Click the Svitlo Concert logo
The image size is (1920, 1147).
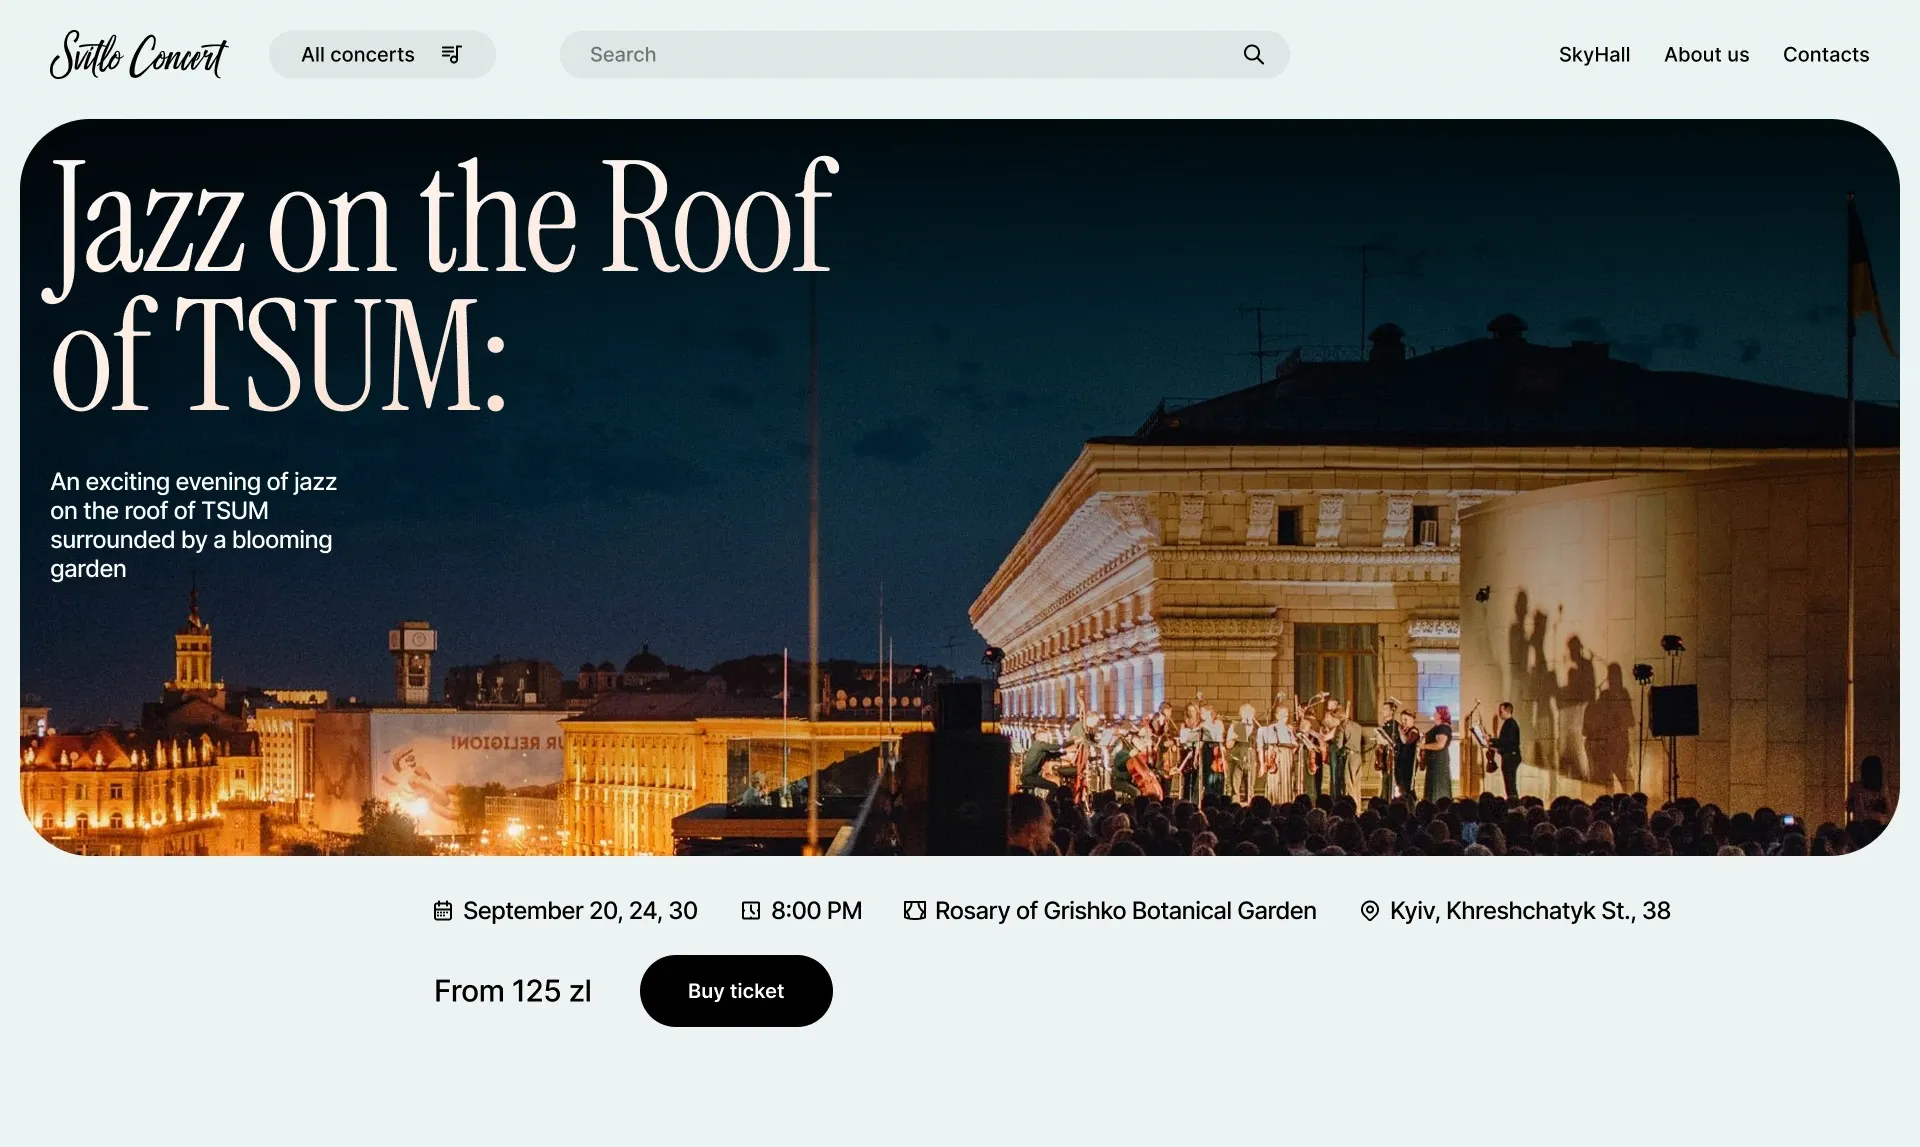click(139, 55)
